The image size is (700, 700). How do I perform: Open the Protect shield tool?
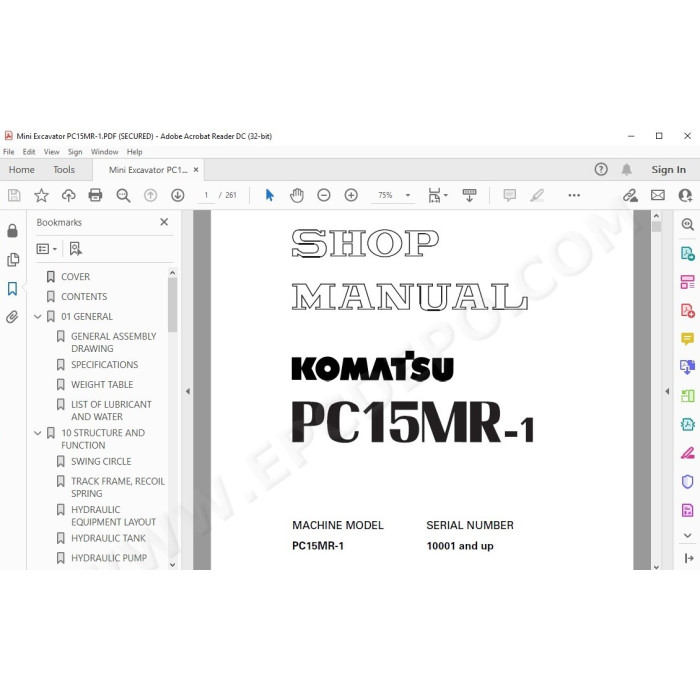click(688, 482)
